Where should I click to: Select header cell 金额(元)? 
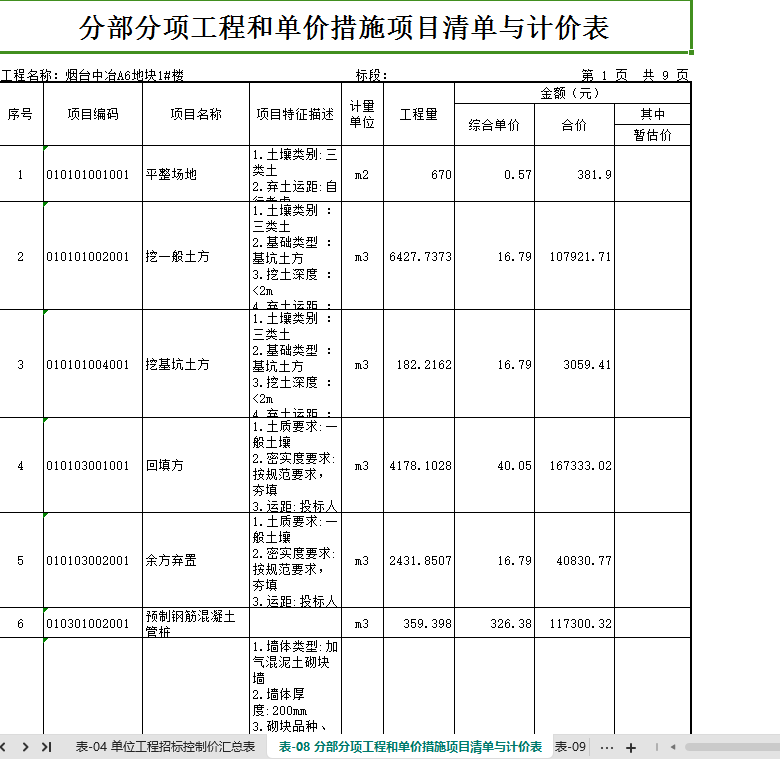point(572,93)
